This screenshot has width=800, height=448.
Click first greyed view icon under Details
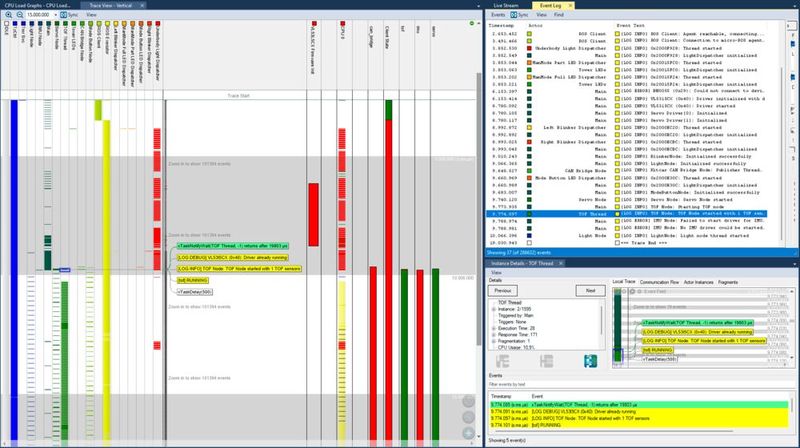503,361
